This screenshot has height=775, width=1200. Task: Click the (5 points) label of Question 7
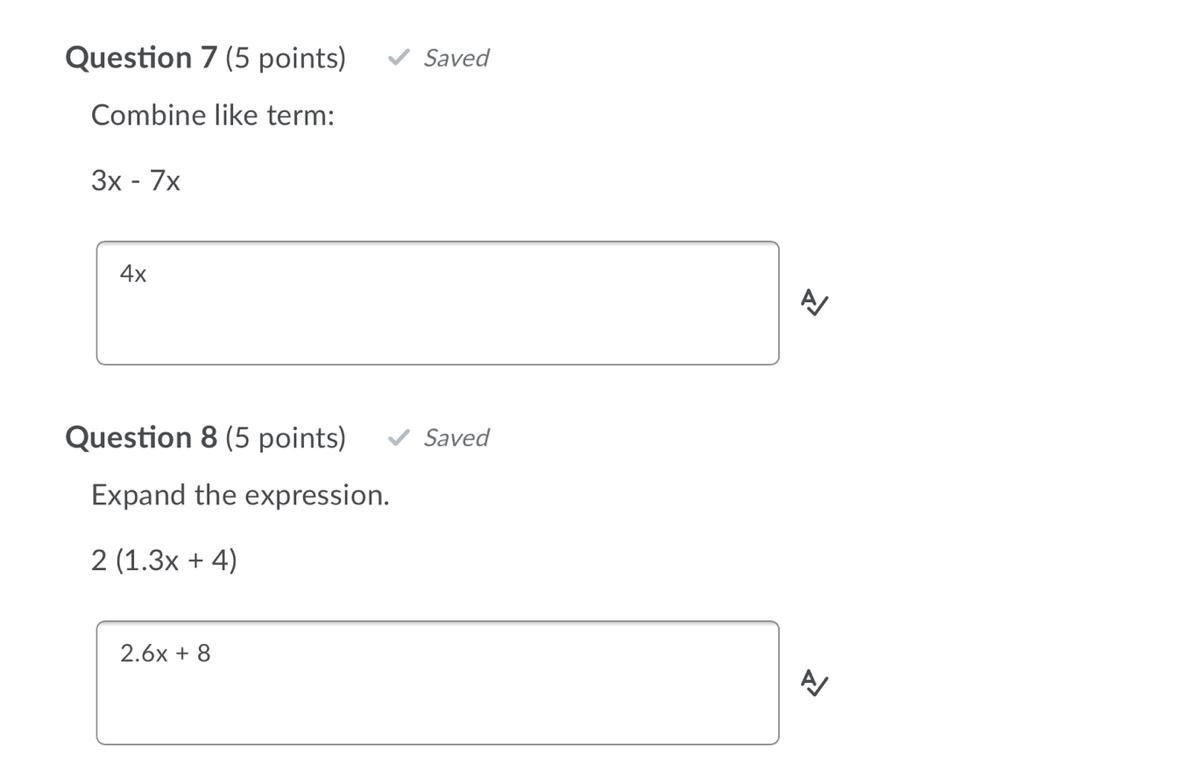[285, 58]
